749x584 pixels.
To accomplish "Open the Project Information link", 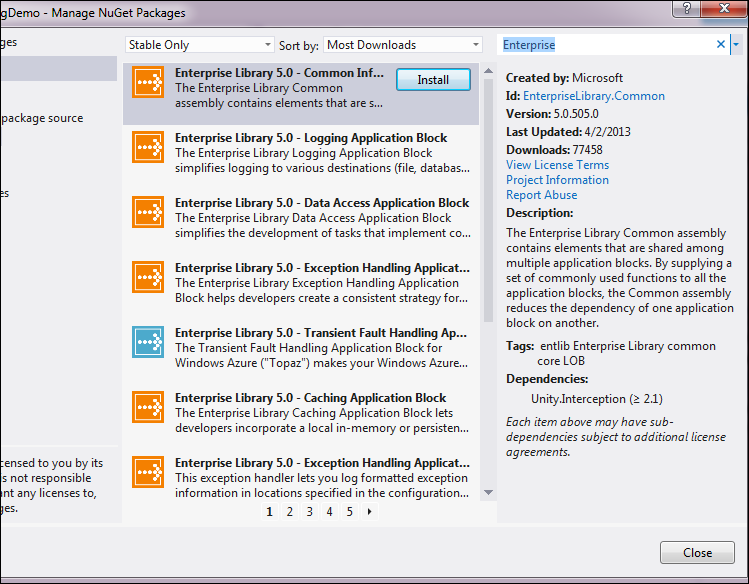I will (557, 180).
